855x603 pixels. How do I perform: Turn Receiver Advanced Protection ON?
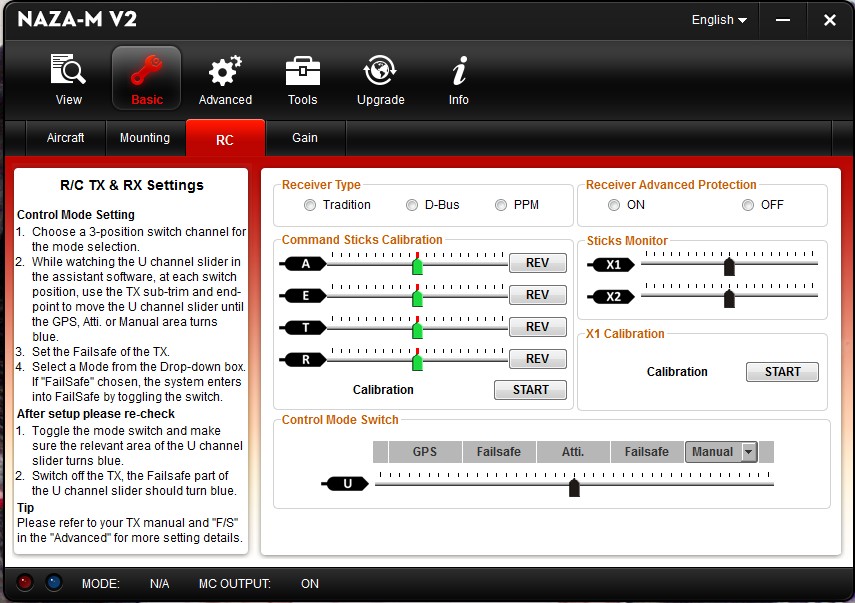click(x=614, y=205)
